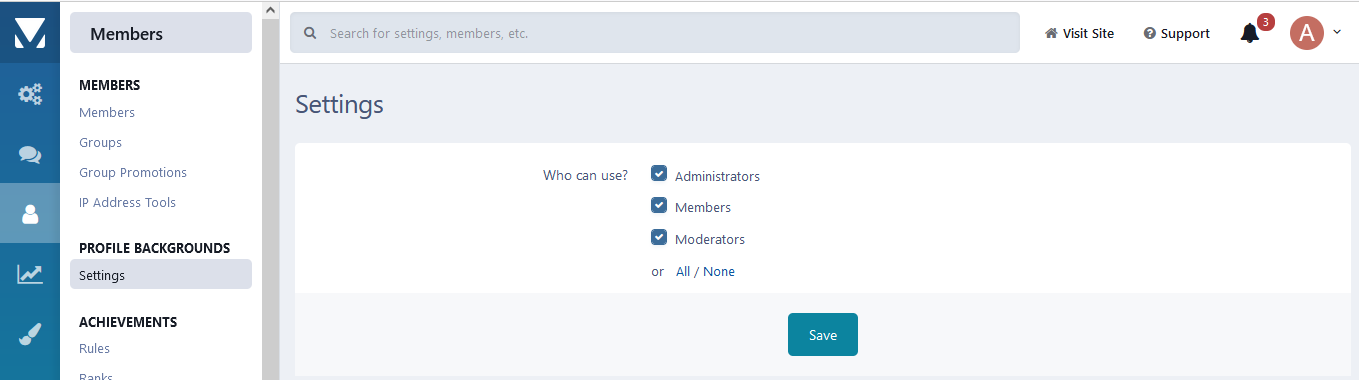Image resolution: width=1359 pixels, height=380 pixels.
Task: Expand the account dropdown chevron
Action: [1337, 32]
